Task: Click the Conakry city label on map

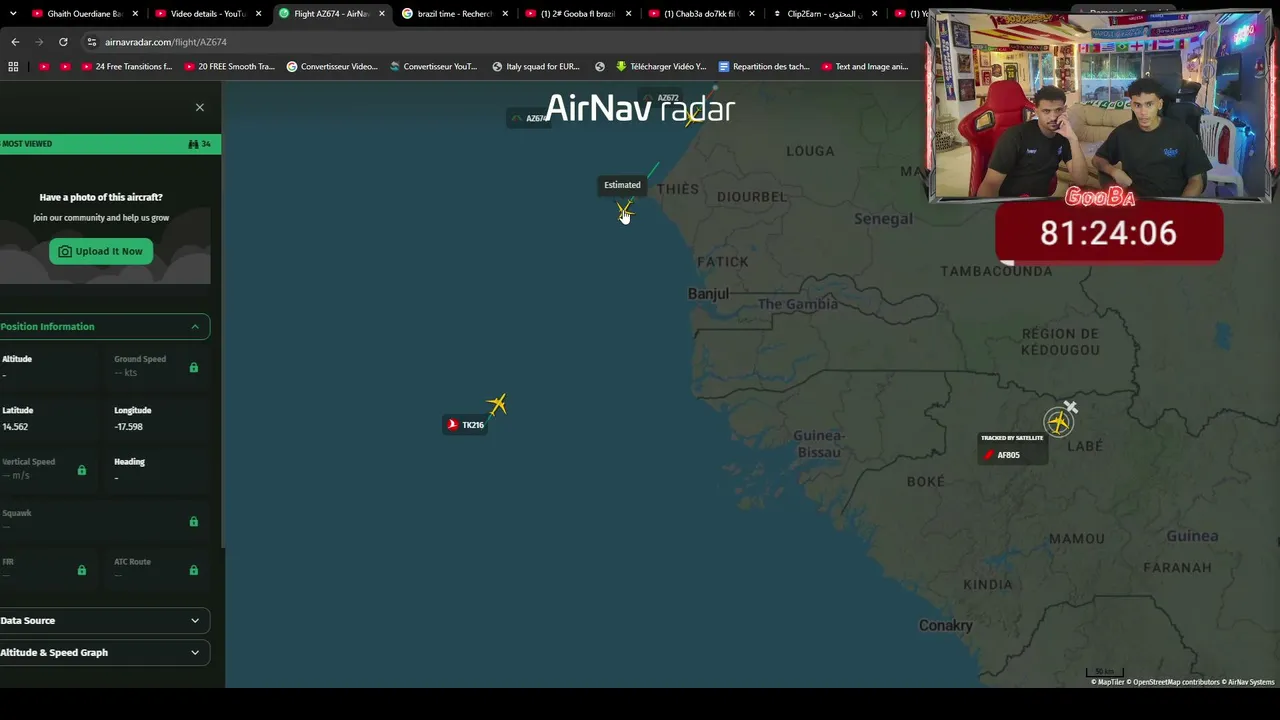Action: [x=945, y=626]
